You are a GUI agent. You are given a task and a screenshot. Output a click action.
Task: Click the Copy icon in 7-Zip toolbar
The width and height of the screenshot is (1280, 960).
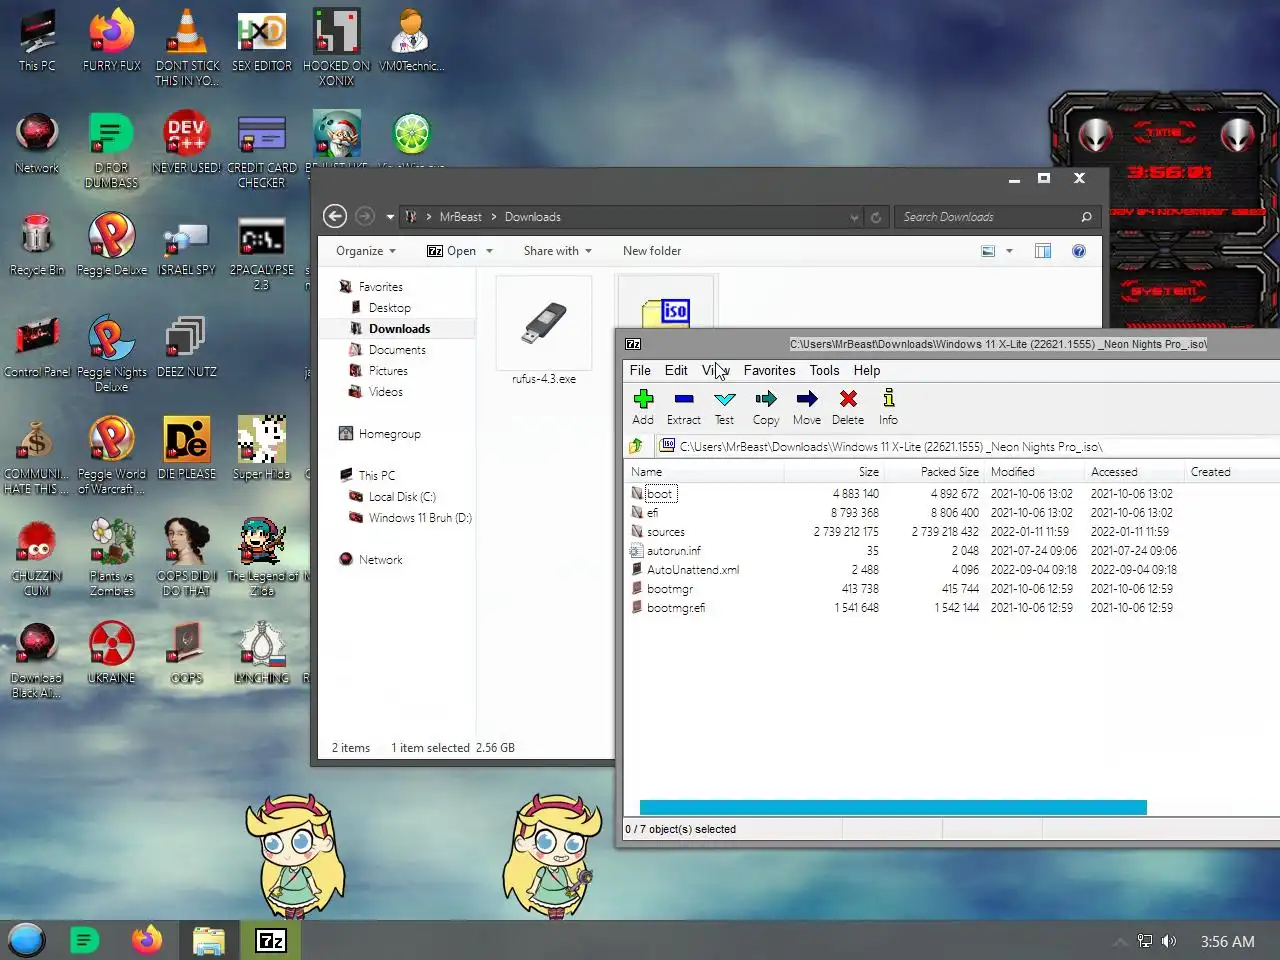click(766, 407)
